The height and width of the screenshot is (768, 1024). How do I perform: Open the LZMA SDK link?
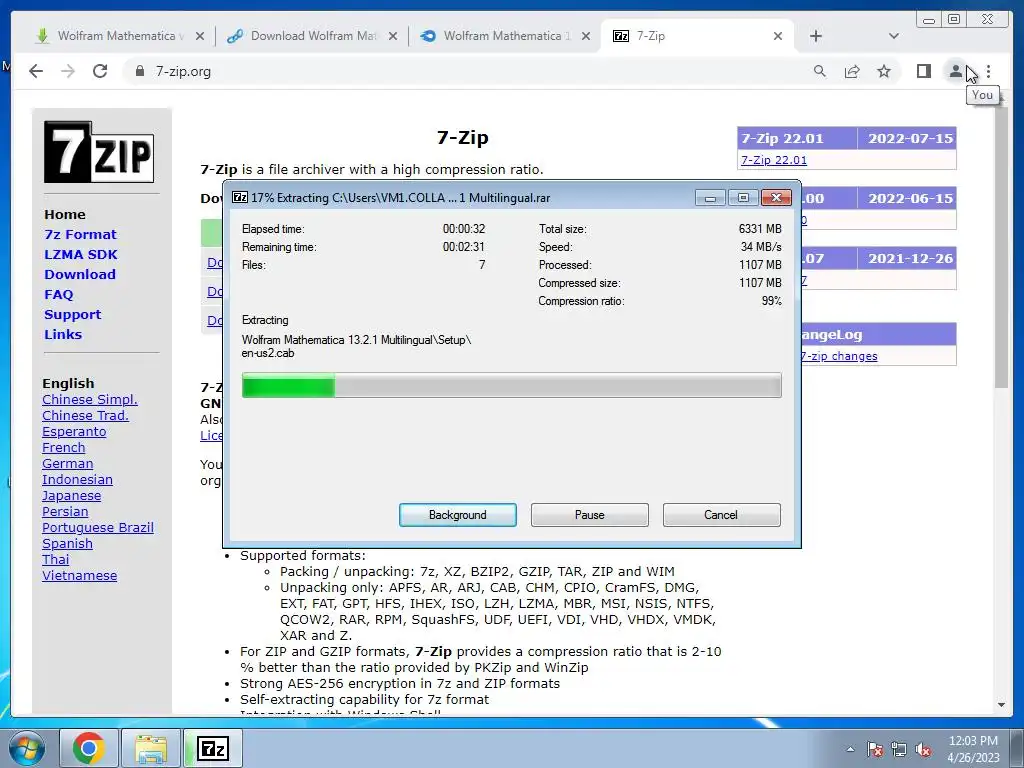coord(81,255)
